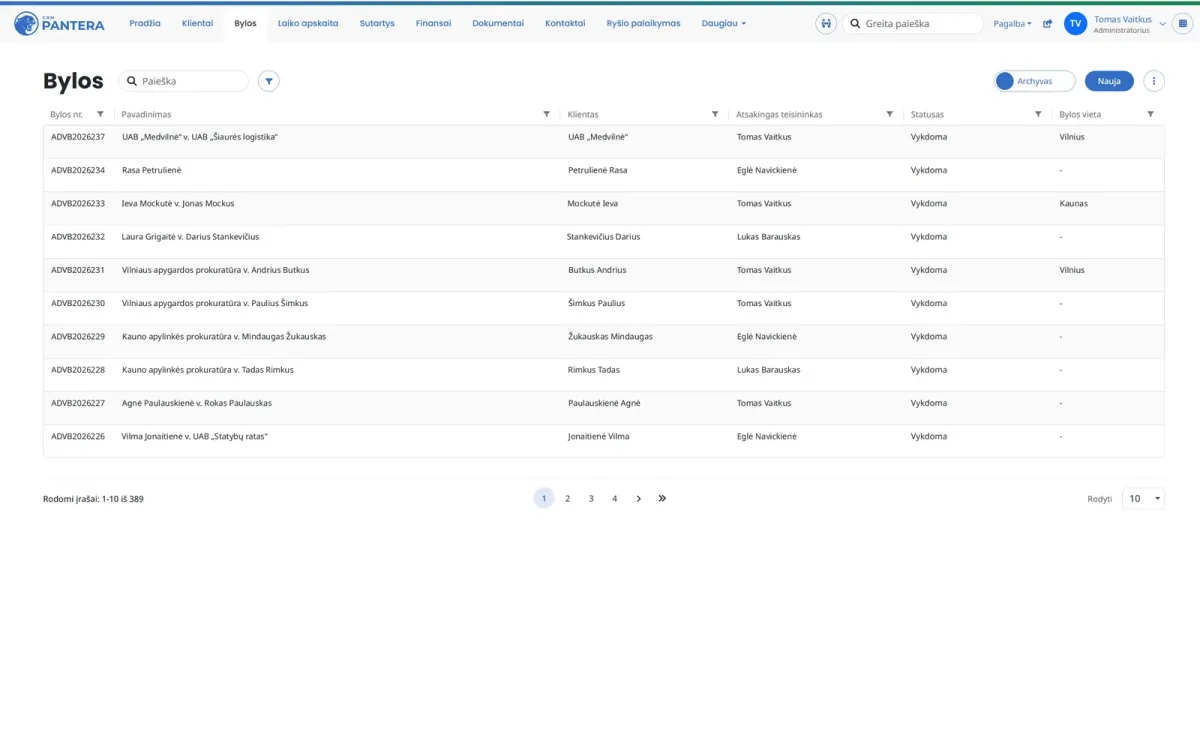Click the Bylos Paieška search field
1200x750 pixels.
(x=183, y=81)
